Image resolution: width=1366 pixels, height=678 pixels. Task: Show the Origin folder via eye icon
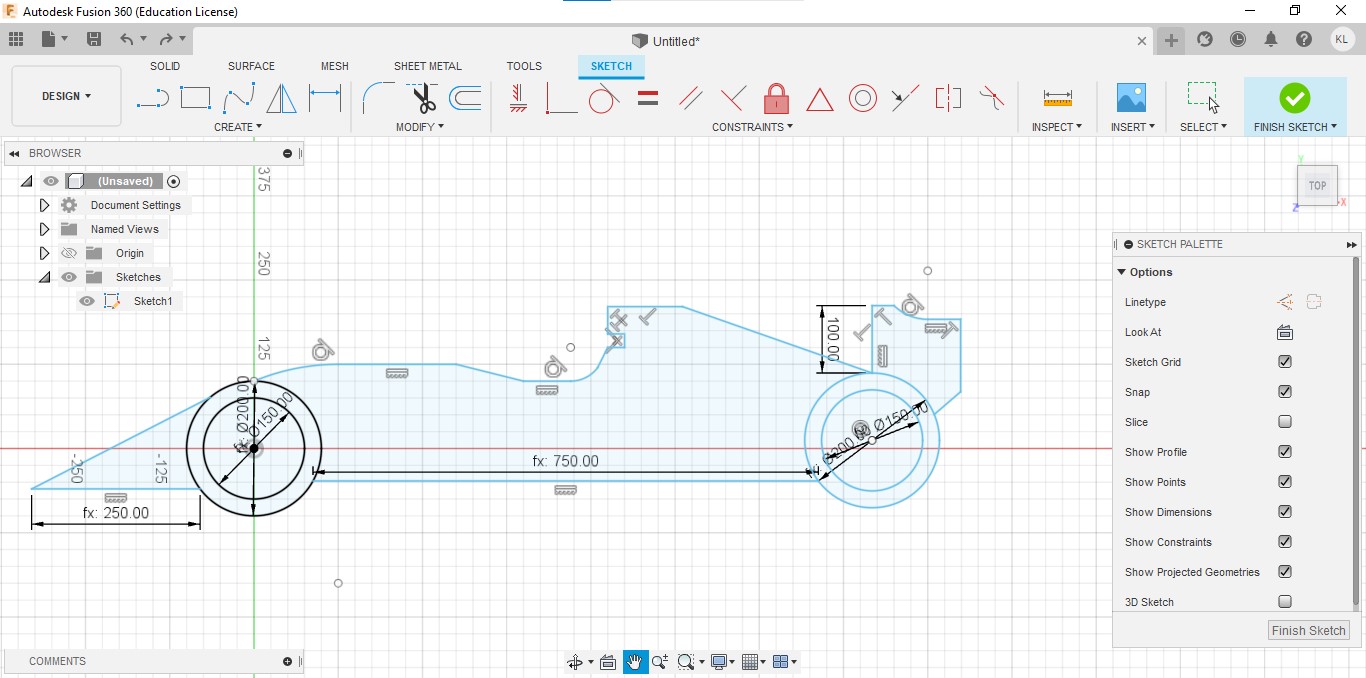69,253
